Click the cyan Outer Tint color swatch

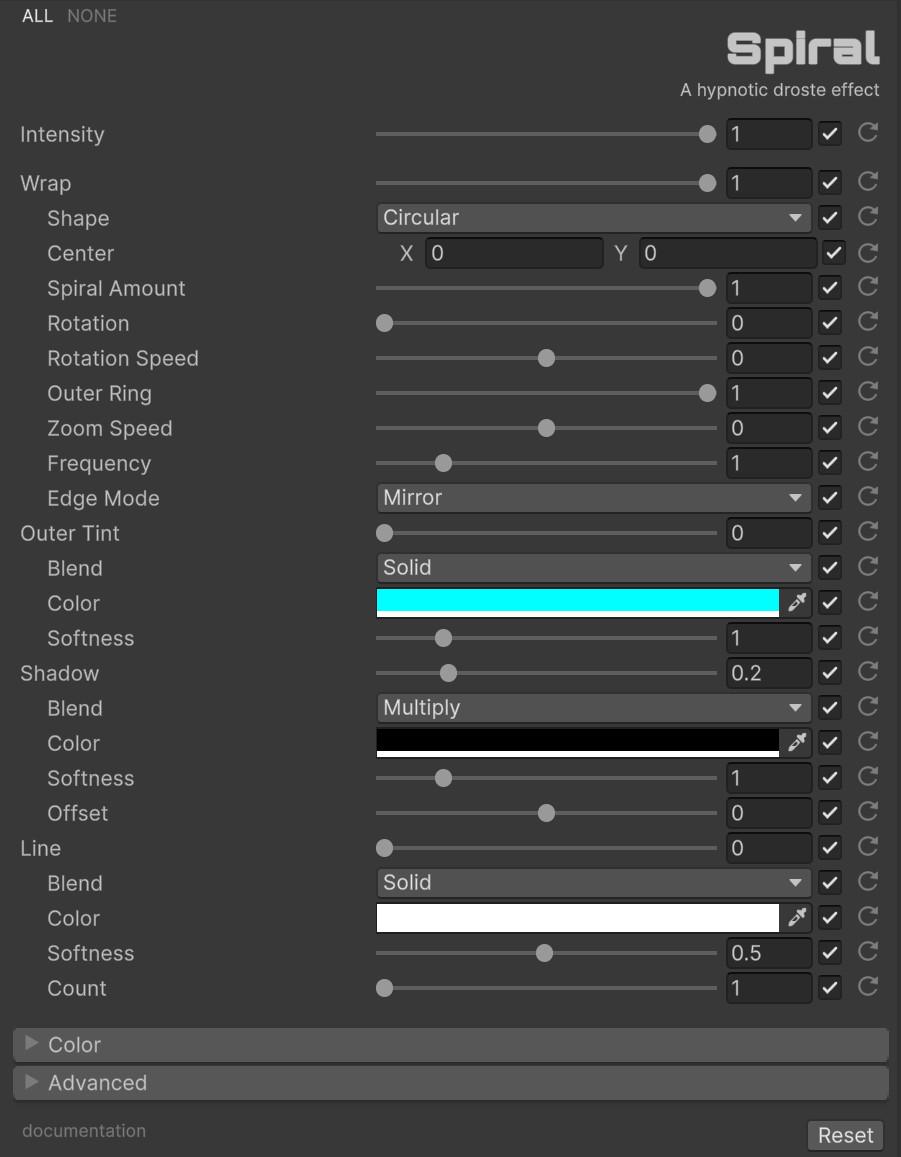[x=577, y=602]
